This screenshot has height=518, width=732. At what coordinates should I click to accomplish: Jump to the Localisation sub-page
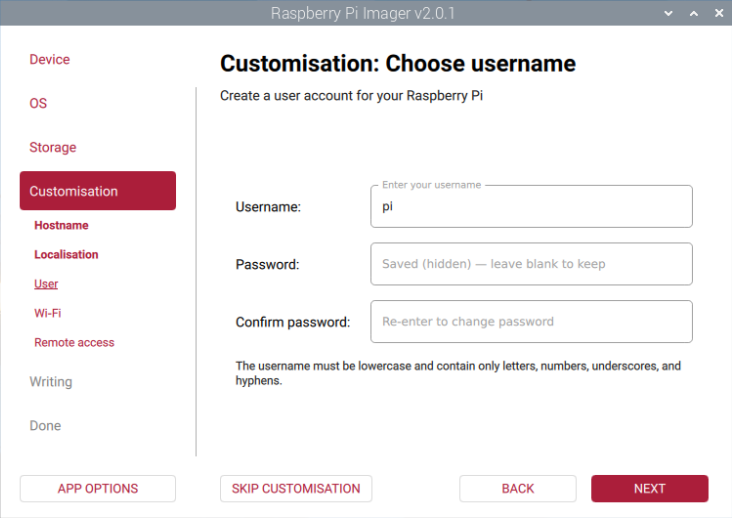(x=66, y=254)
